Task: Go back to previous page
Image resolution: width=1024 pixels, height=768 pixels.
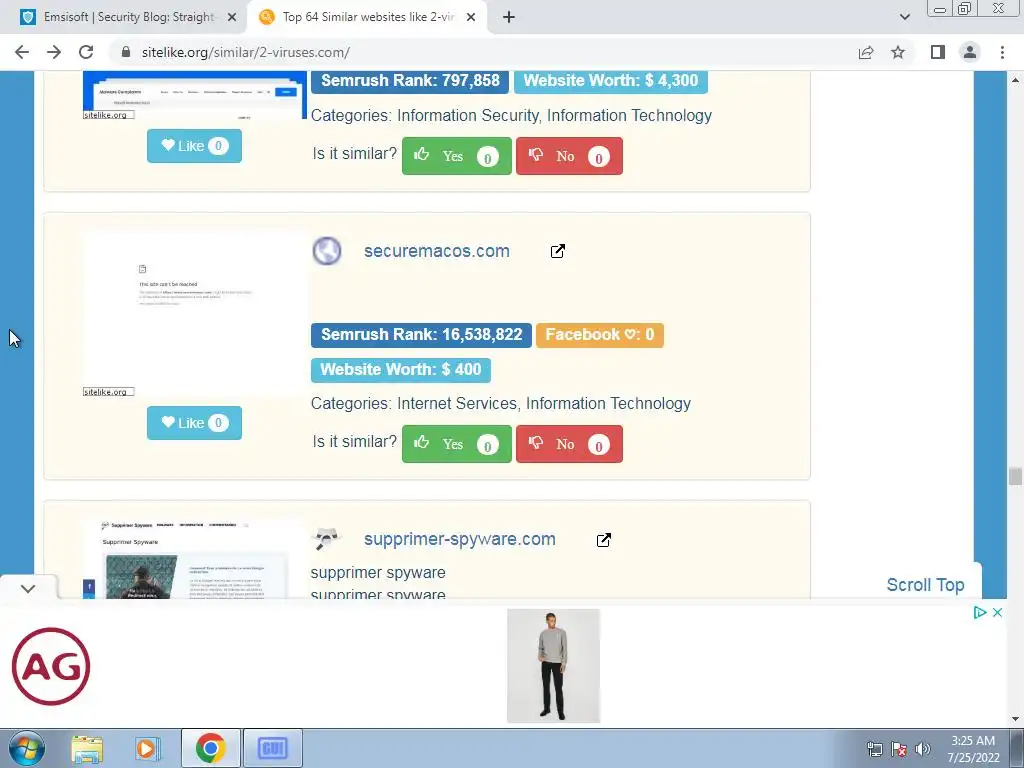Action: [x=22, y=52]
